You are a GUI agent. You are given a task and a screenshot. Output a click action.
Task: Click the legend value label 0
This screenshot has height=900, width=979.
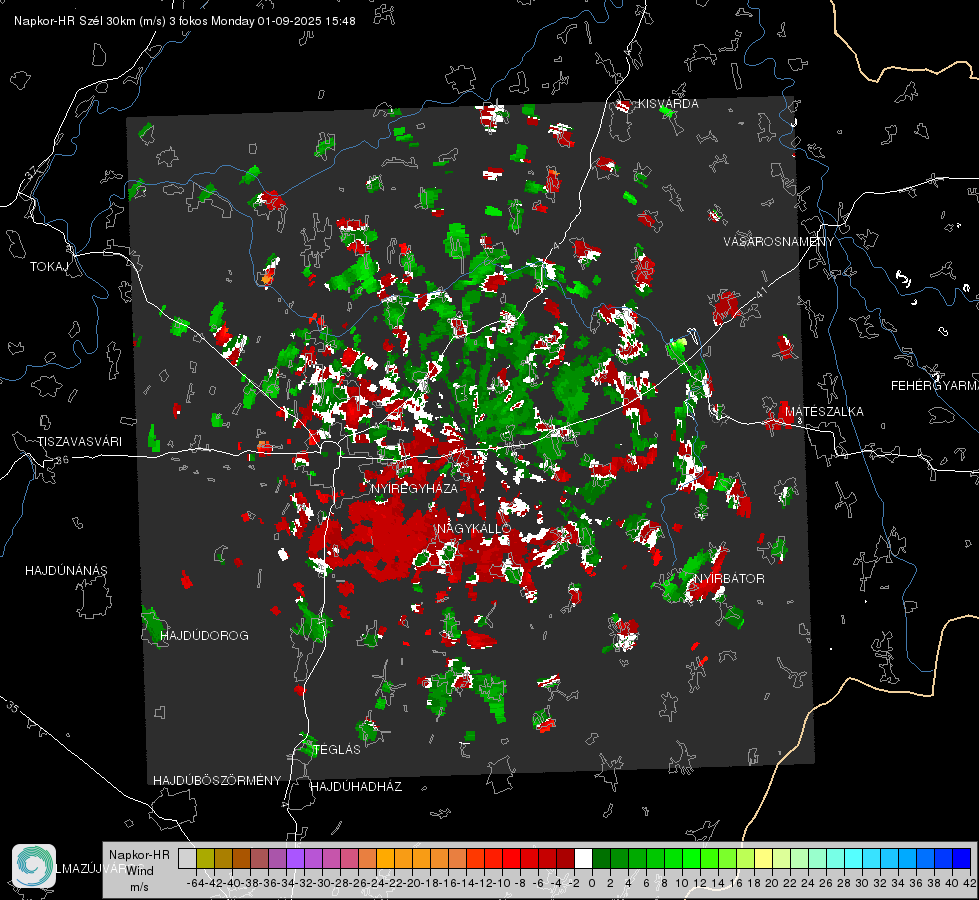tap(592, 883)
